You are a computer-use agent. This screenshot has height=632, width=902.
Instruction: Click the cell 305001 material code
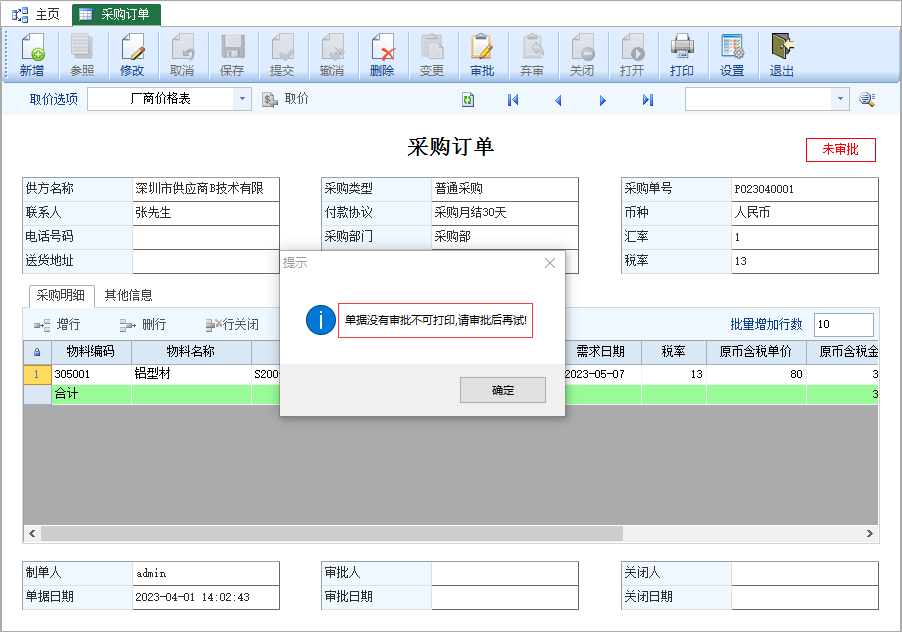(x=91, y=374)
